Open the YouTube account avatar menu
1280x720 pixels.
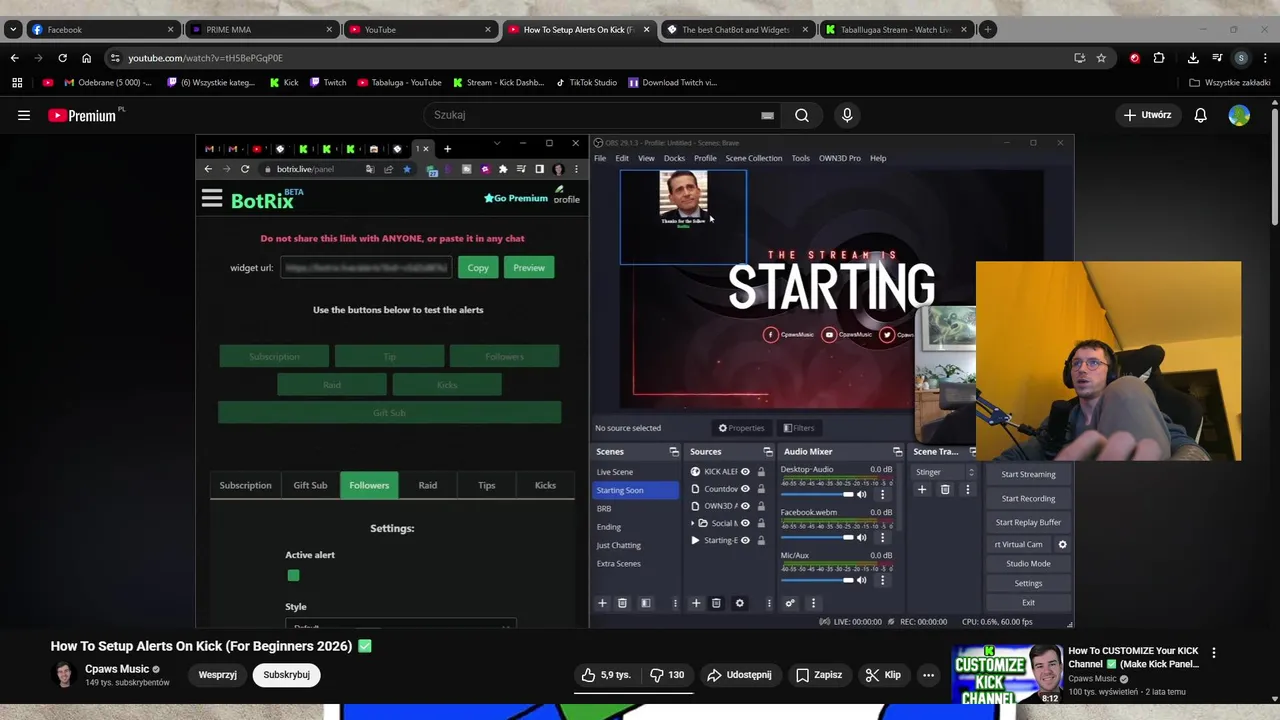pos(1239,115)
